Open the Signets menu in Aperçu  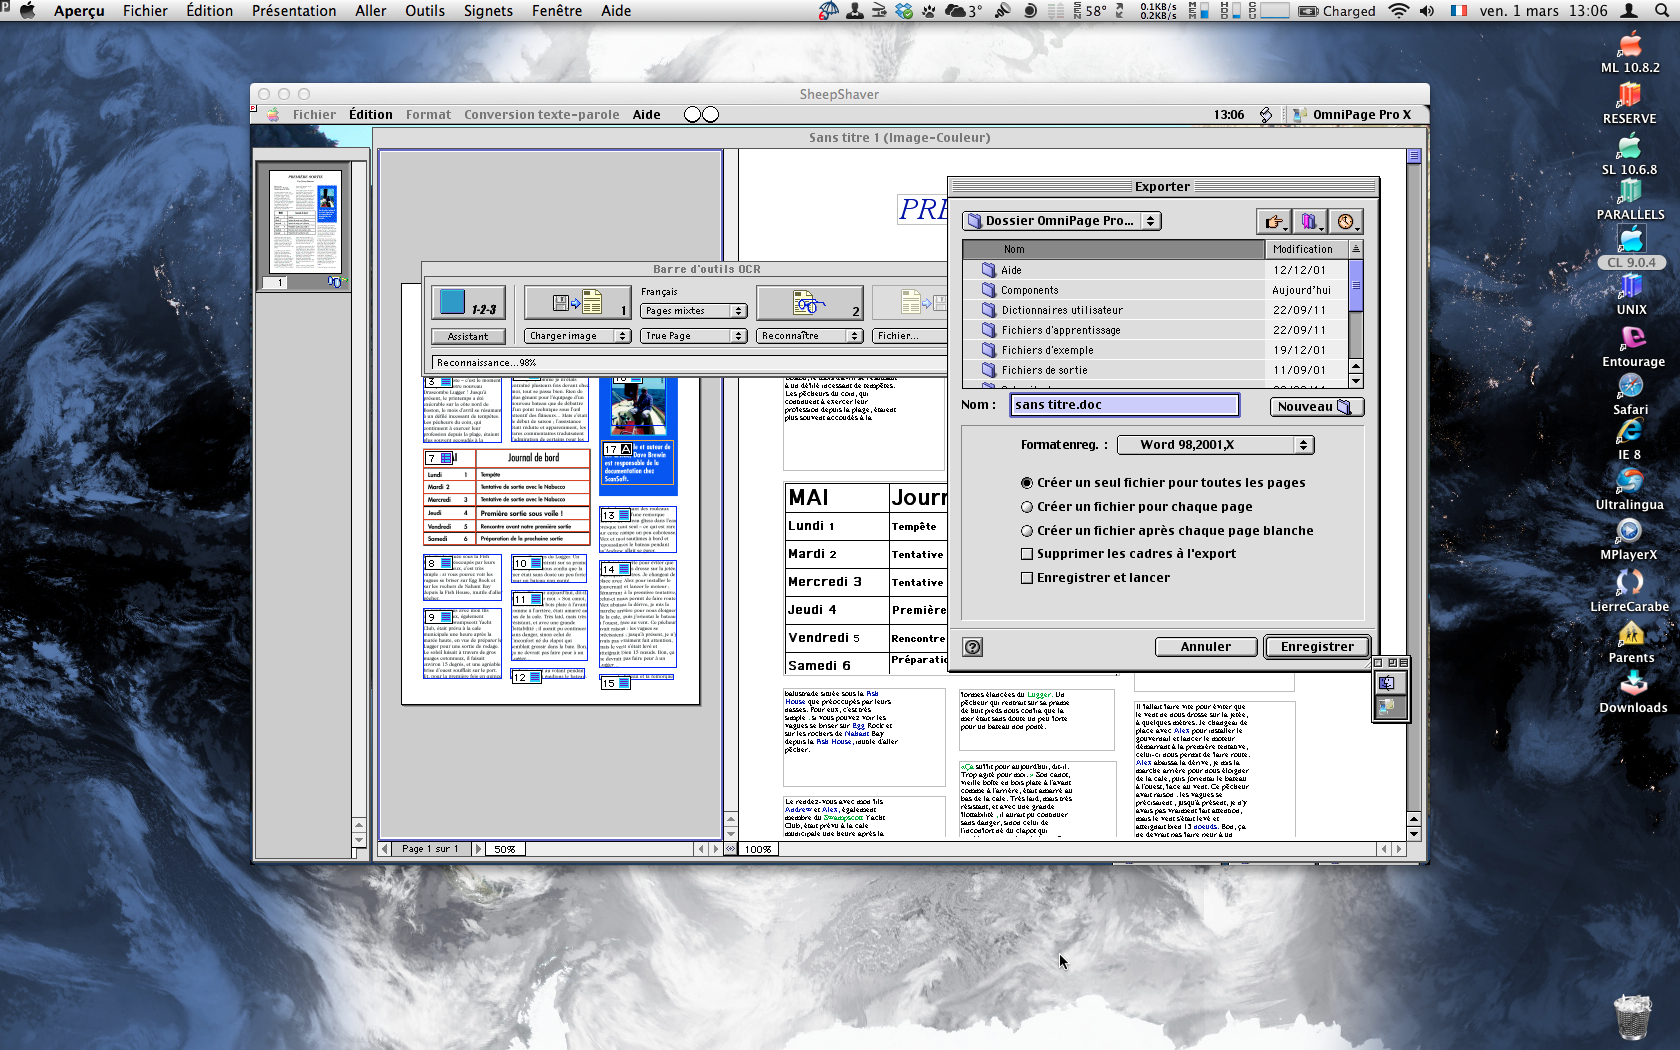[488, 11]
